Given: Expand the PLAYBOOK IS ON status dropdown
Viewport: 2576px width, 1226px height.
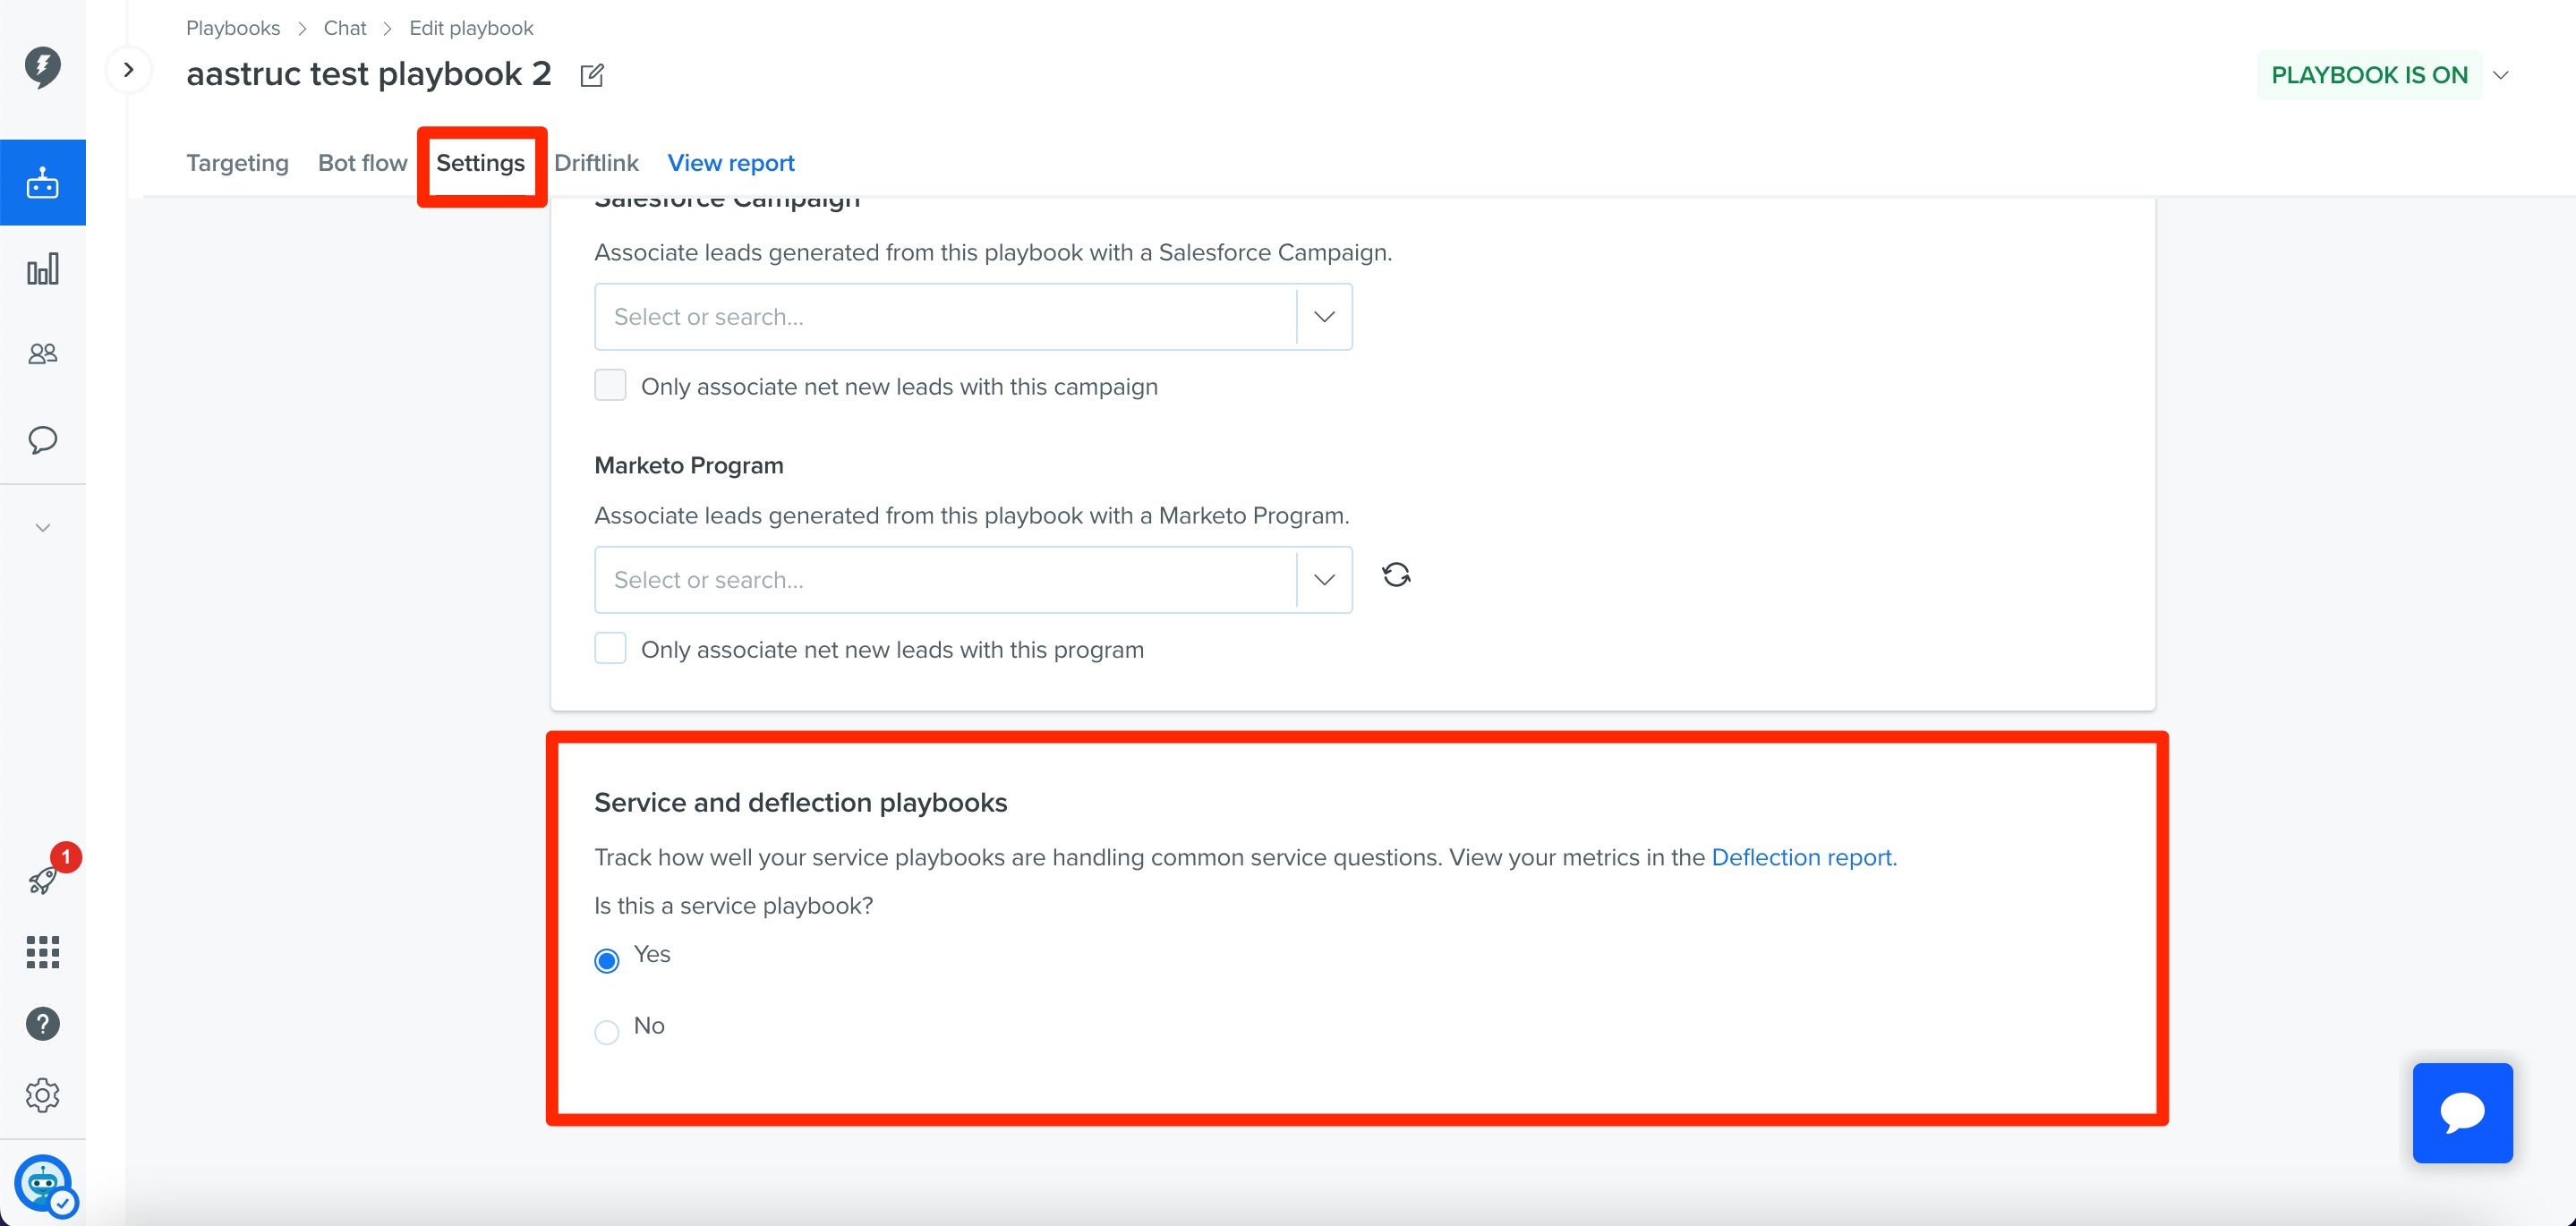Looking at the screenshot, I should [2502, 74].
